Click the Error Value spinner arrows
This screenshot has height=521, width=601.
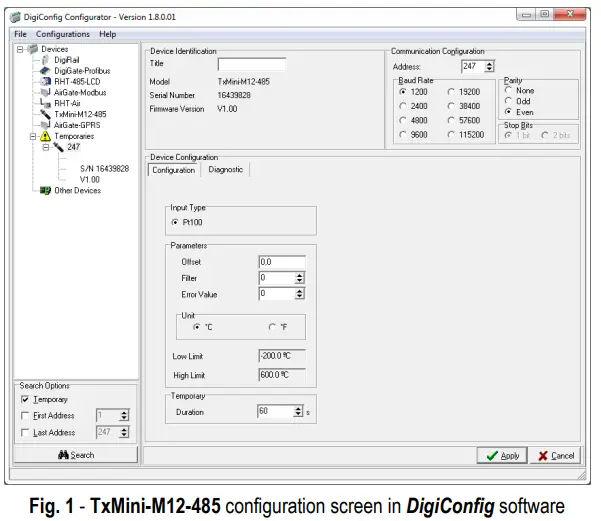tap(299, 294)
